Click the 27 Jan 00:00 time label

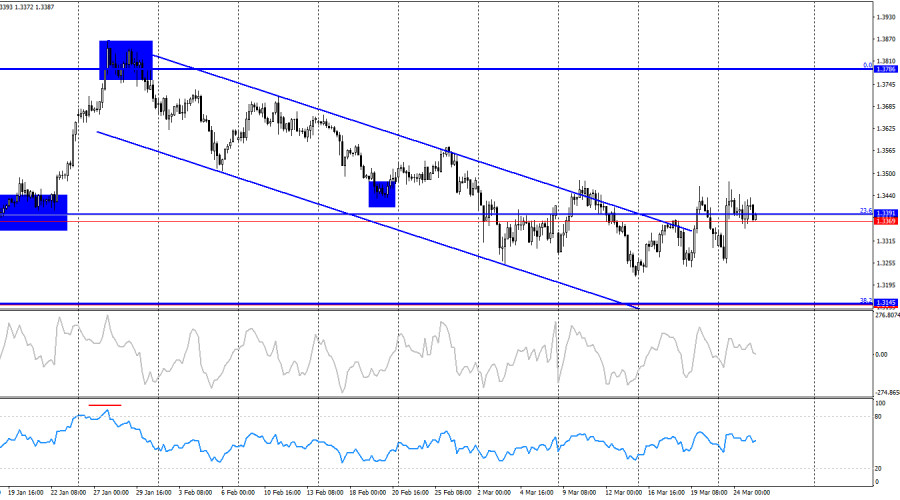[111, 493]
